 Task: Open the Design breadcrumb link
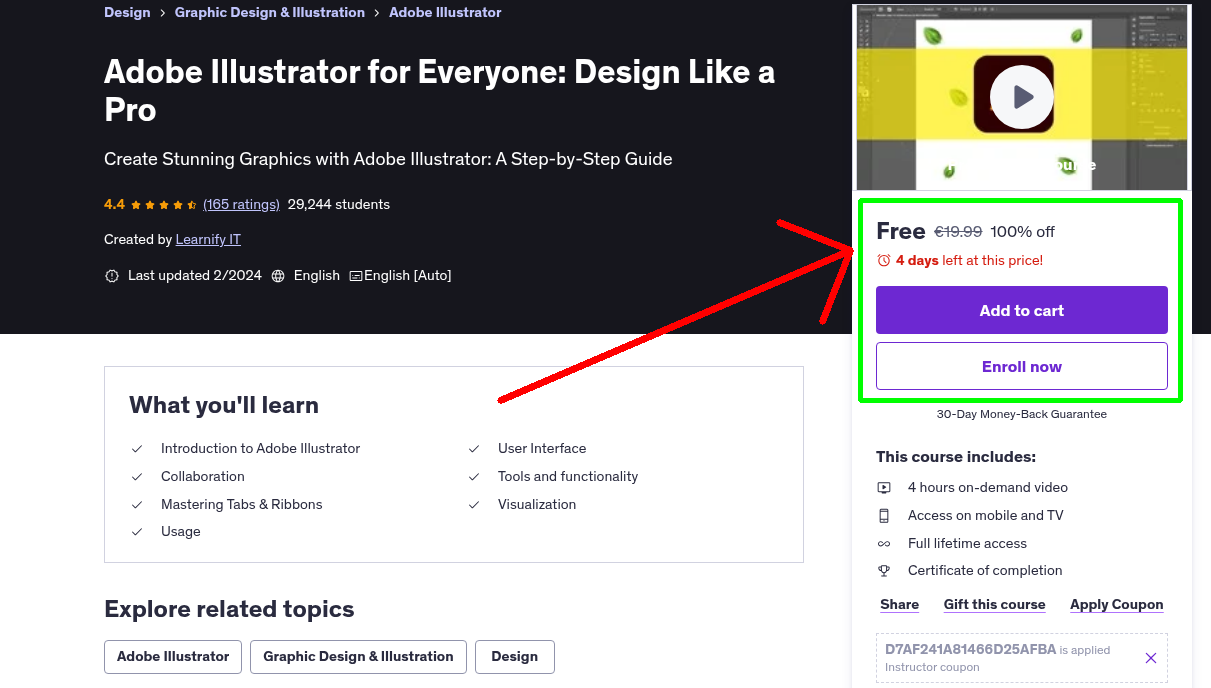point(127,13)
